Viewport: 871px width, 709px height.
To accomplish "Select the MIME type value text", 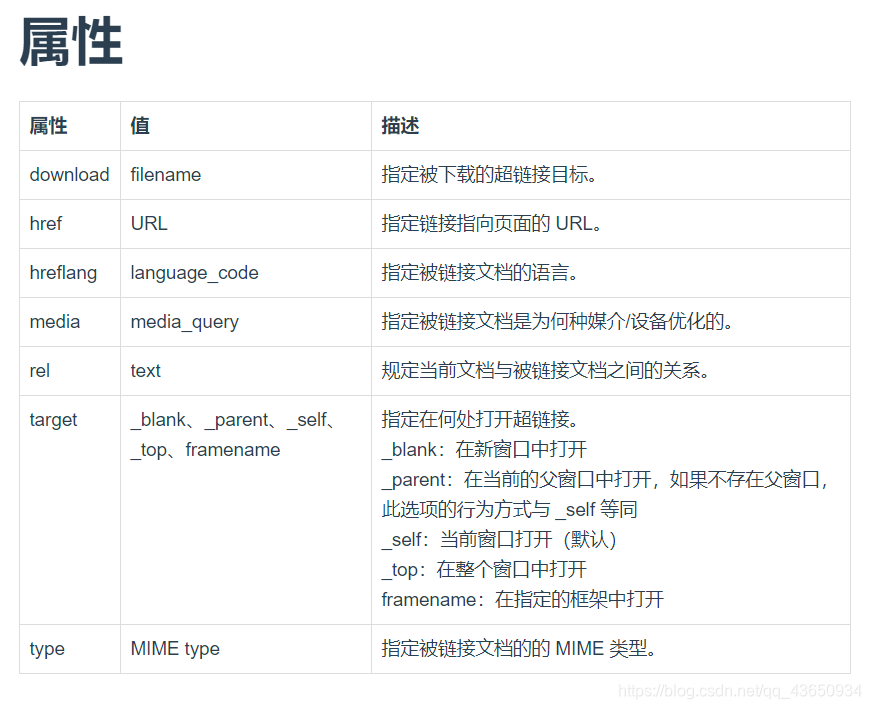I will click(174, 649).
